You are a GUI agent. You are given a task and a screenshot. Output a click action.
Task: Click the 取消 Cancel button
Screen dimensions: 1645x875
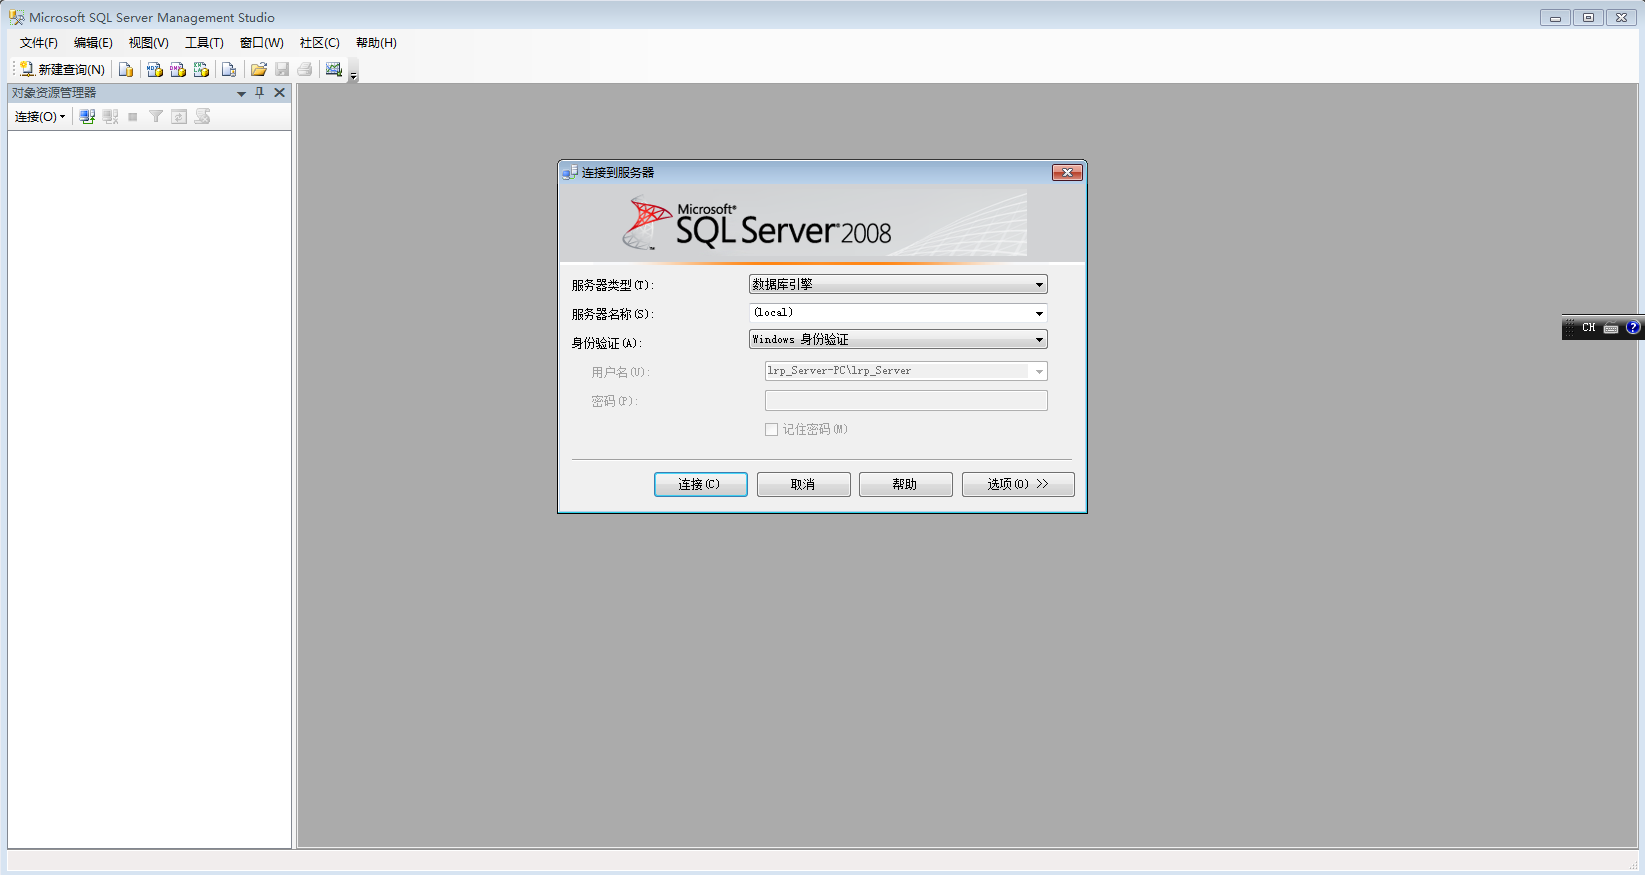(x=803, y=485)
